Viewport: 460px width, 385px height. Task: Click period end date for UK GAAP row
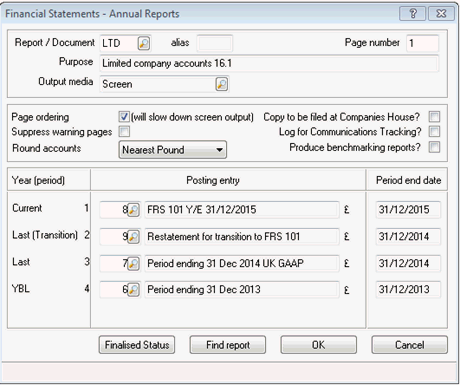[408, 263]
